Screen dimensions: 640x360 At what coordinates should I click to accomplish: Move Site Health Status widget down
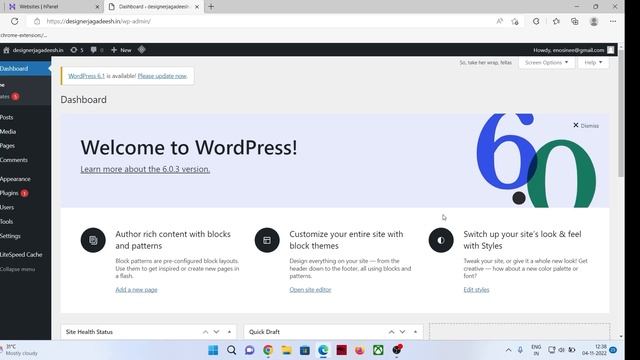pos(216,332)
